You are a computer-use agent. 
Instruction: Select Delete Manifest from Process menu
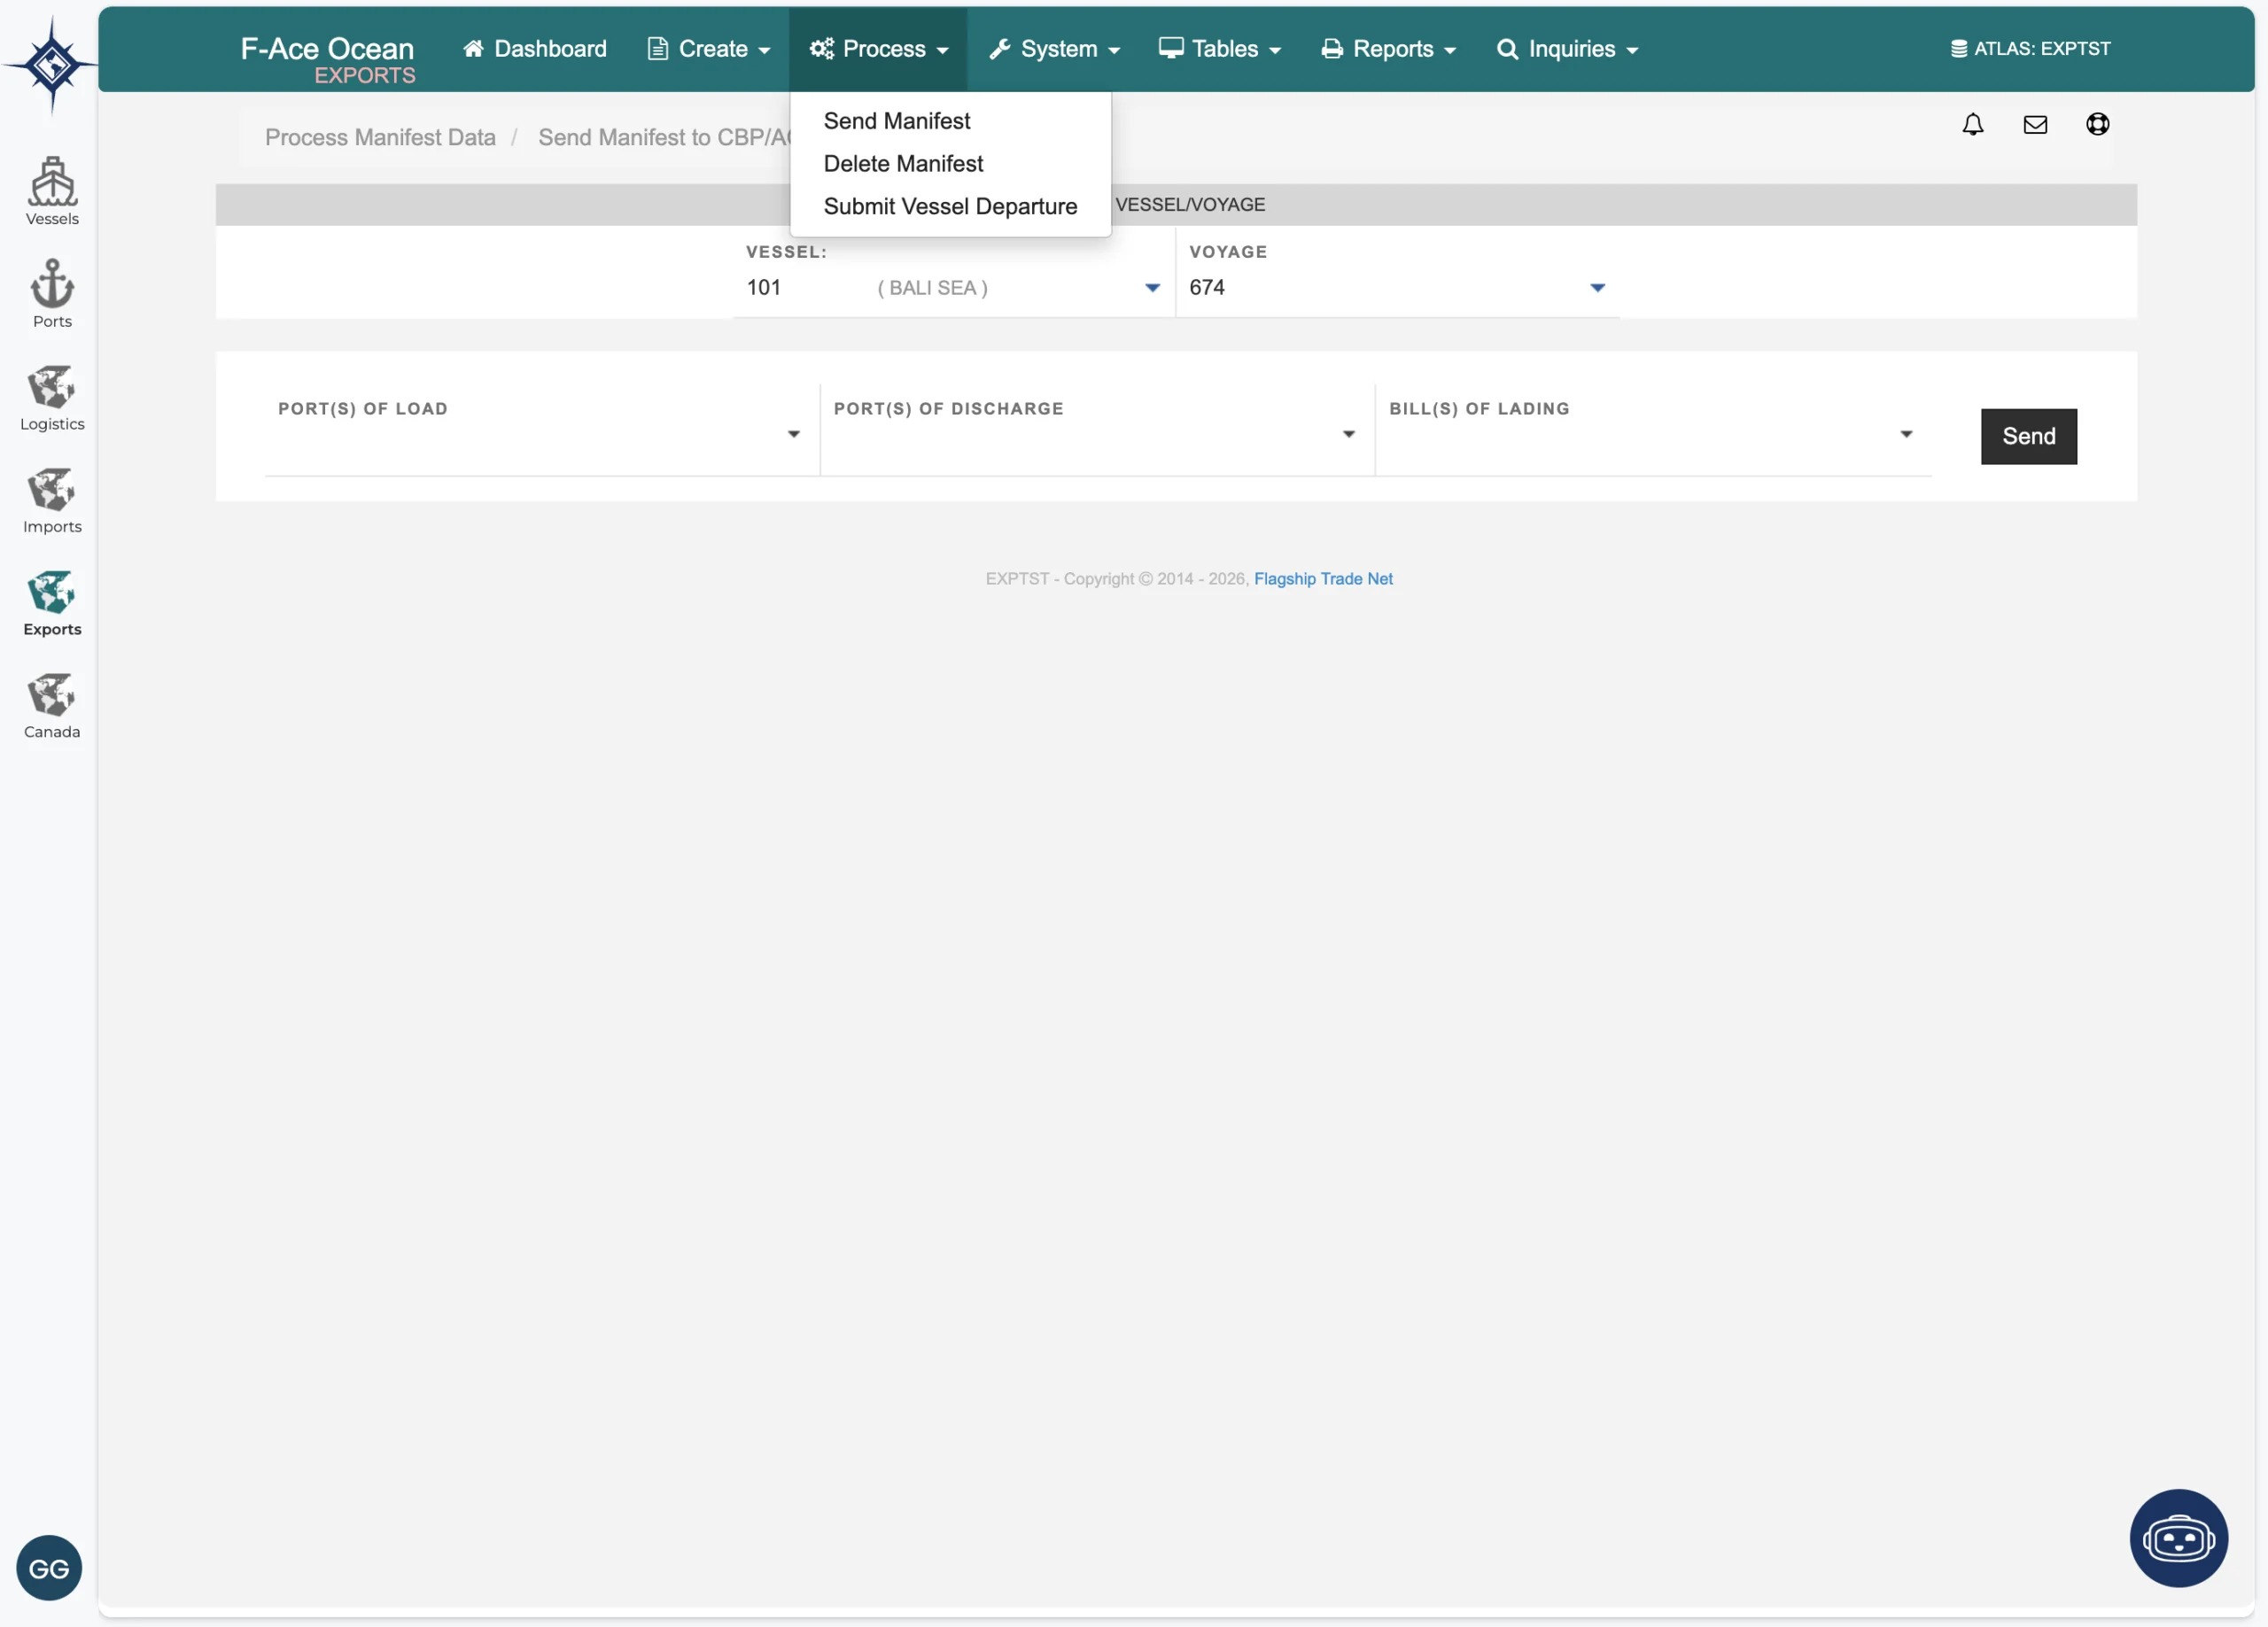point(903,164)
